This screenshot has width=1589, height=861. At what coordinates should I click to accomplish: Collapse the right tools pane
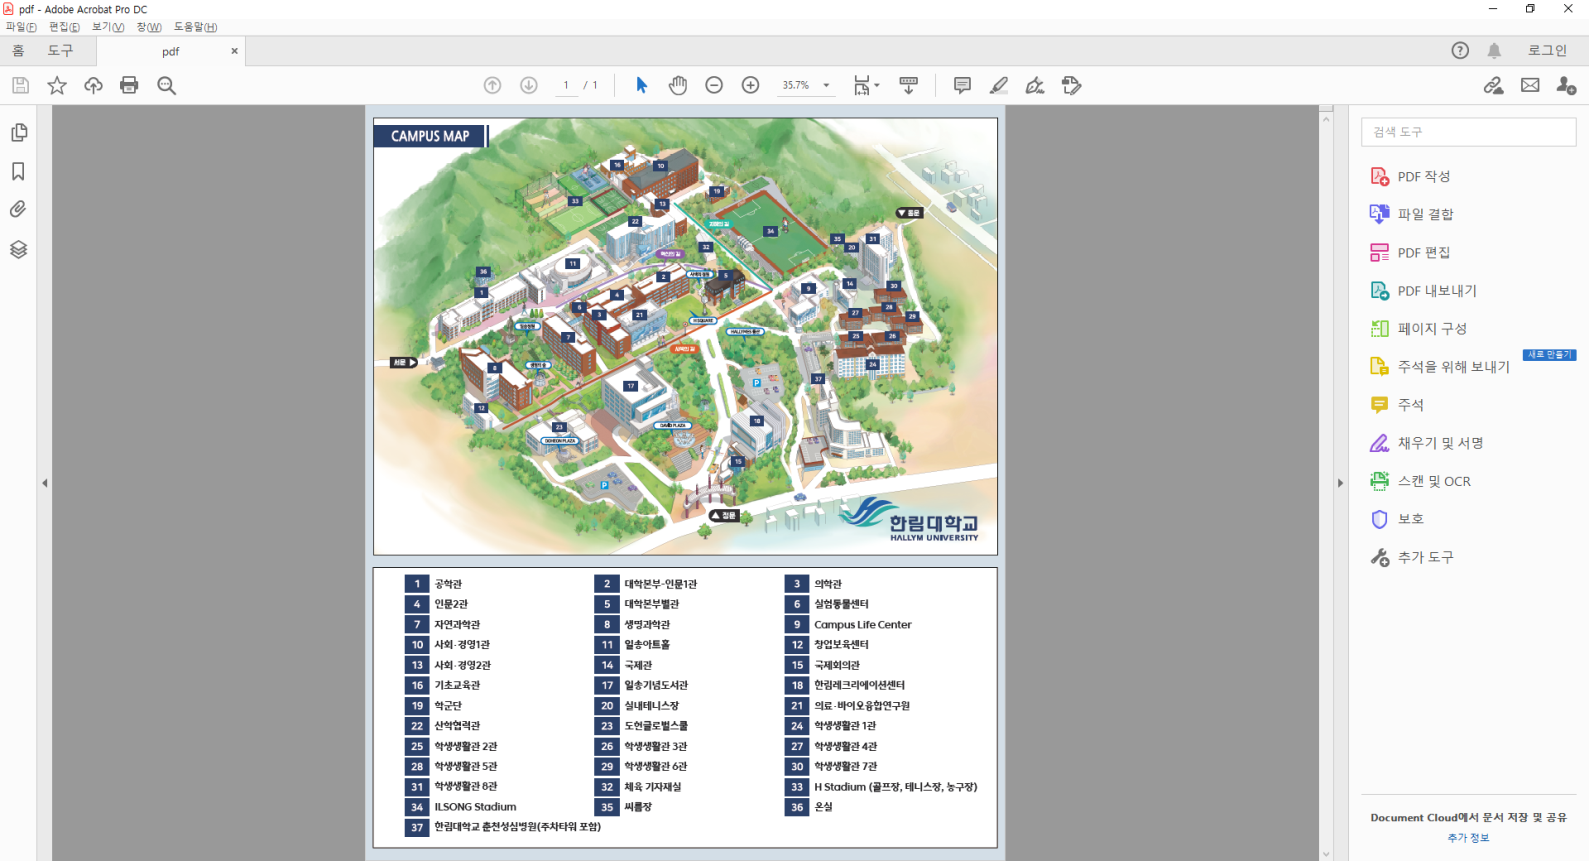coord(1340,483)
